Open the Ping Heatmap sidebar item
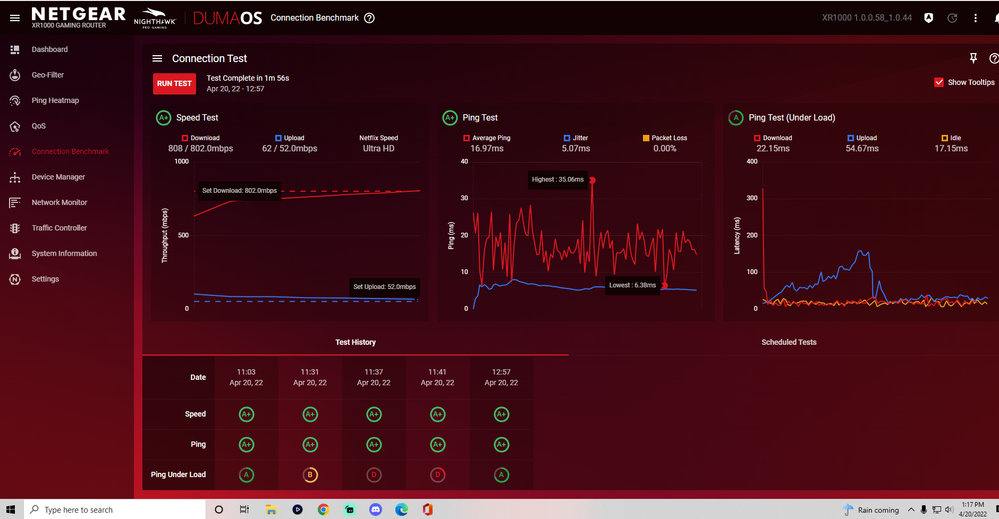The width and height of the screenshot is (999, 519). click(54, 101)
